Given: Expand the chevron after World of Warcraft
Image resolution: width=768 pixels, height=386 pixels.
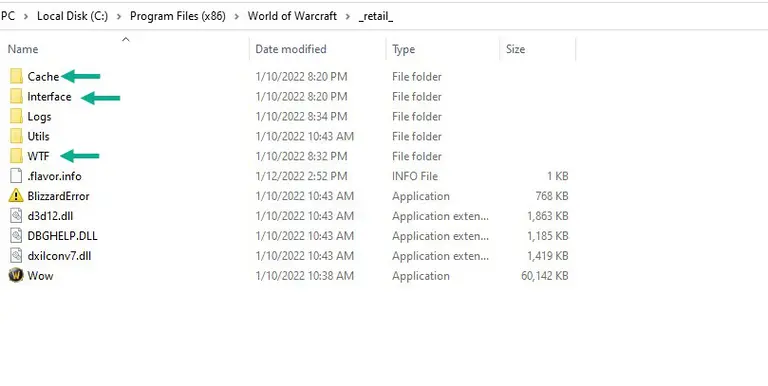Looking at the screenshot, I should (348, 16).
